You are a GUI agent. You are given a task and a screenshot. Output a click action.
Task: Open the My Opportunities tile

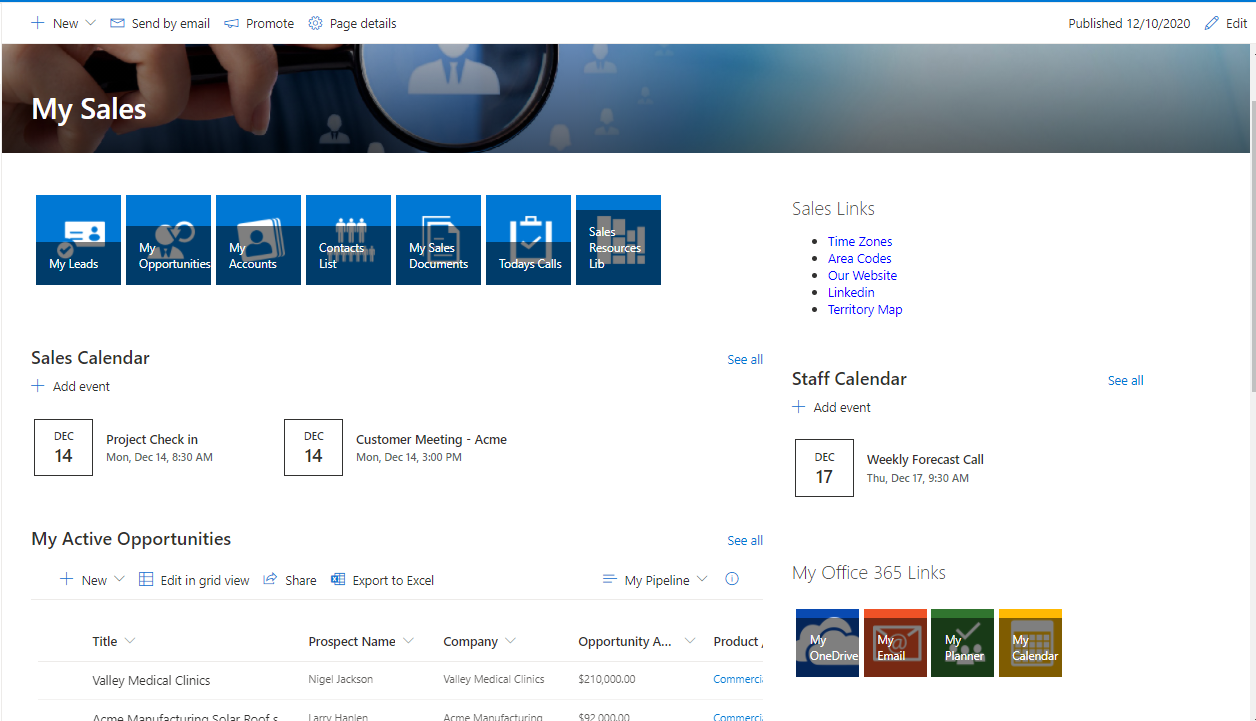pyautogui.click(x=168, y=240)
